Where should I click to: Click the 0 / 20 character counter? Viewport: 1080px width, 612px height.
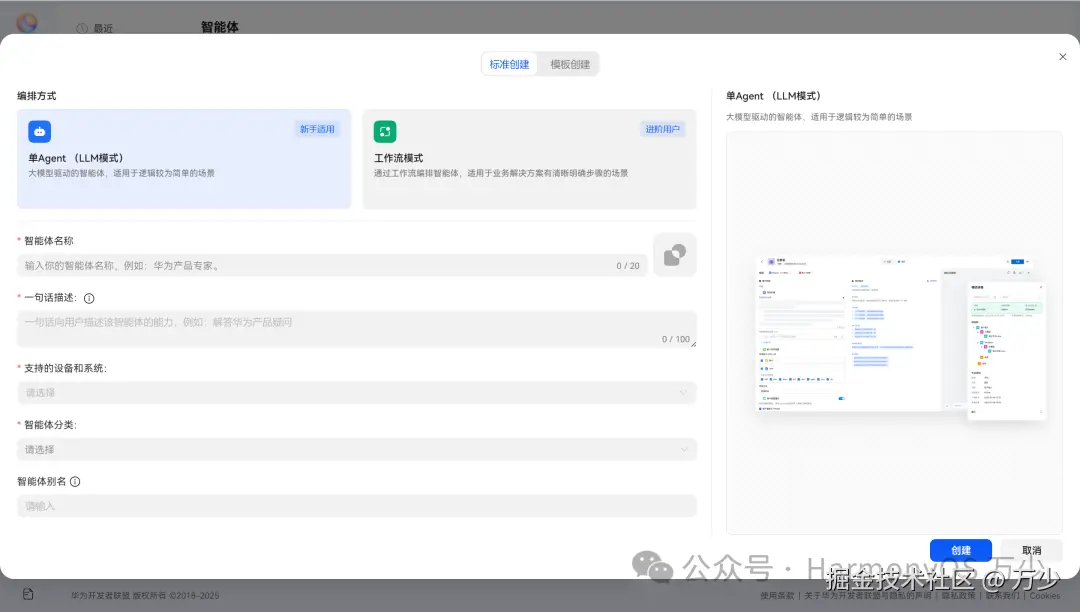click(x=627, y=266)
